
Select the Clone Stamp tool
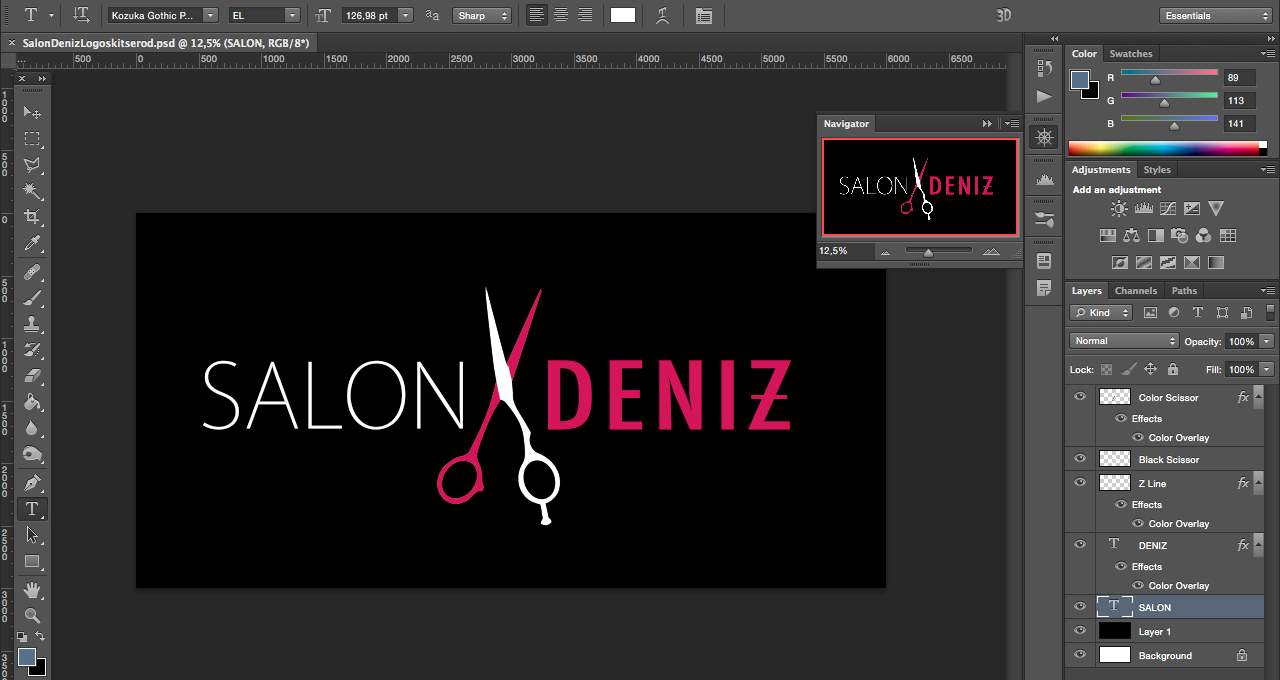point(32,324)
